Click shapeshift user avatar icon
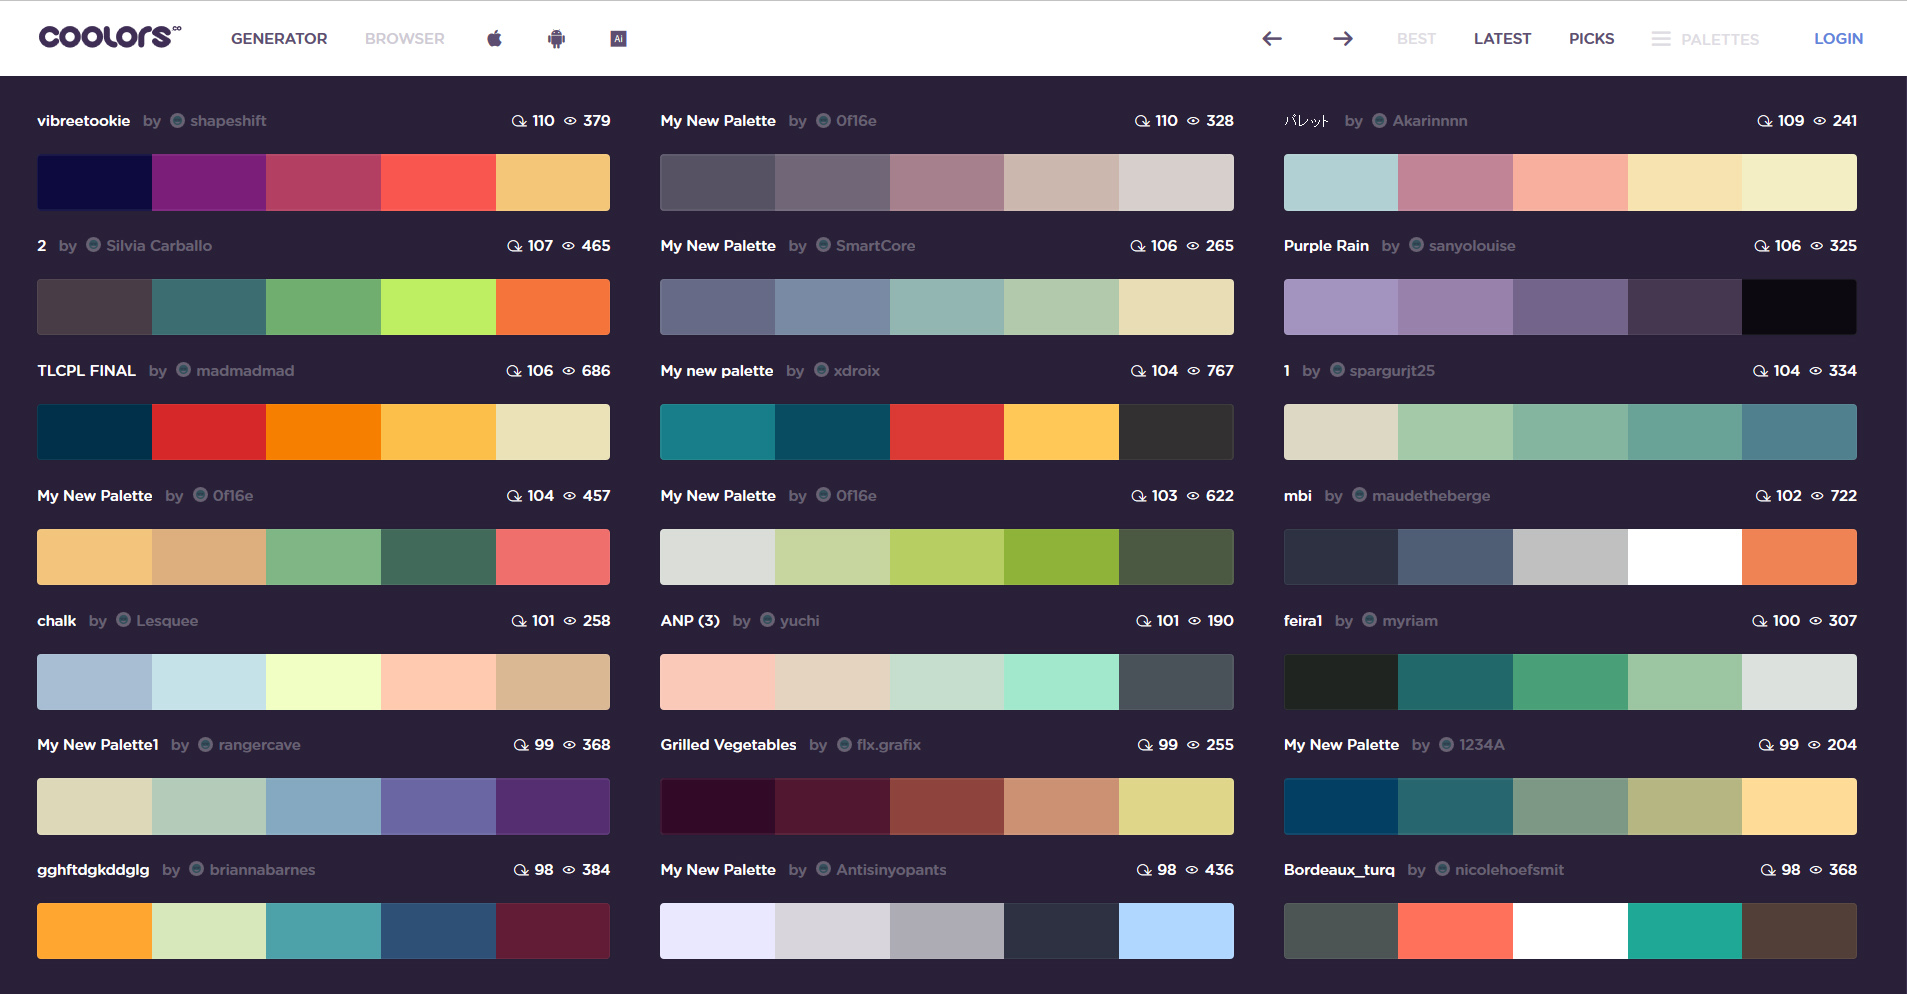Screen dimensions: 1907x994 178,121
